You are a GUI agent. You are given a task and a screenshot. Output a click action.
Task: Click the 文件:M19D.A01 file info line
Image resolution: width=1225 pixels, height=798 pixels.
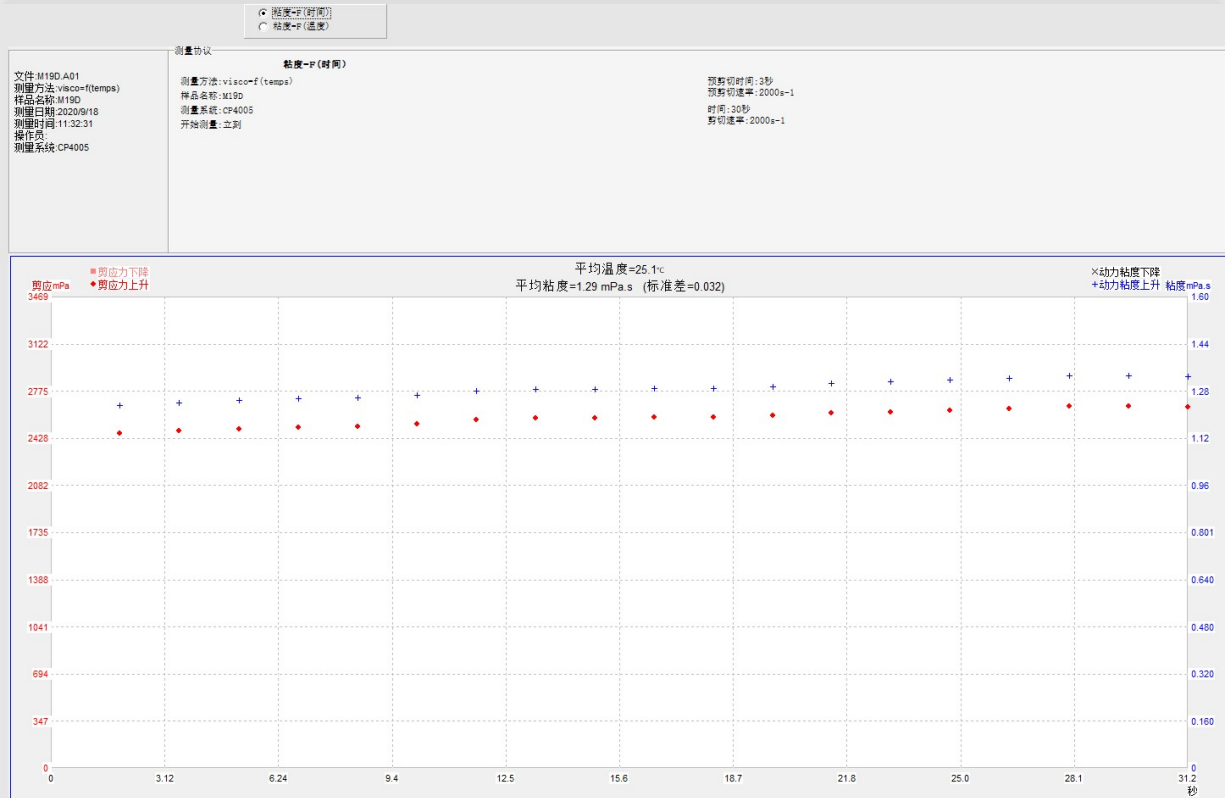click(46, 76)
